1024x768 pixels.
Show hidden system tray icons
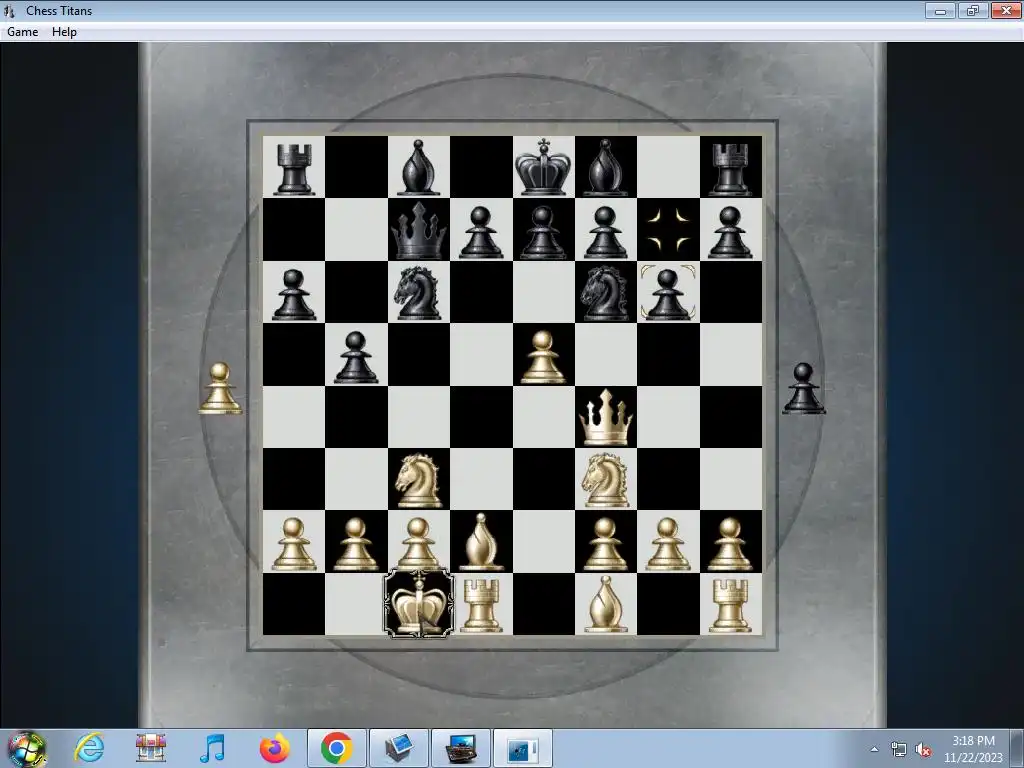[874, 749]
